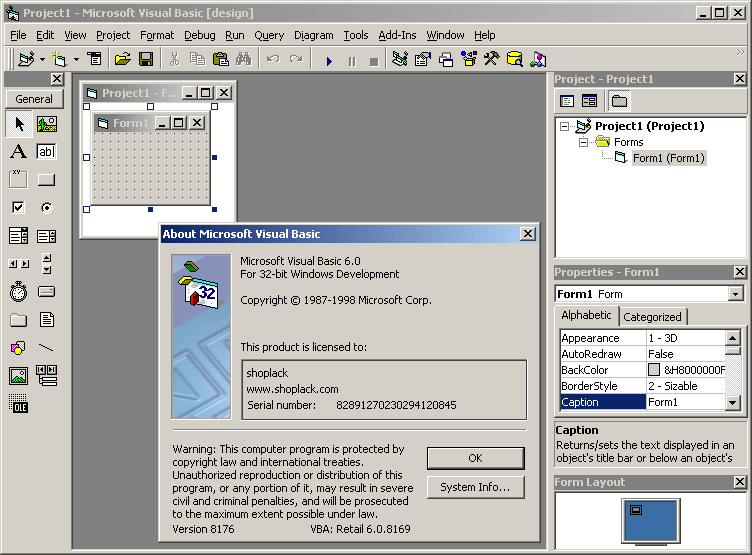Open Add Form dropdown arrow in toolbar
This screenshot has height=555, width=752.
point(76,59)
